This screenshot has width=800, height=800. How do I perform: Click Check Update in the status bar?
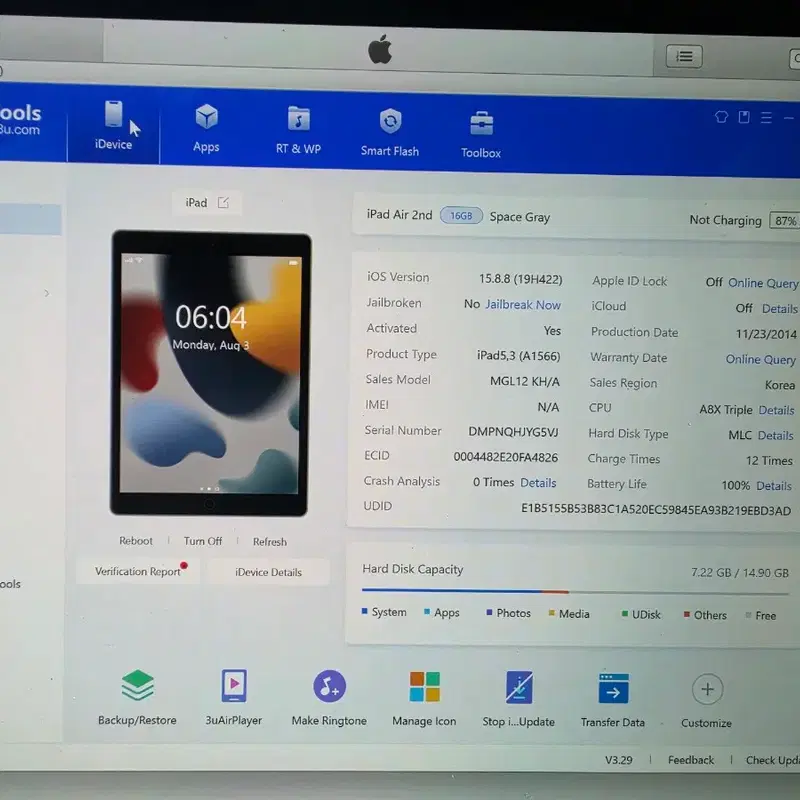pyautogui.click(x=772, y=761)
